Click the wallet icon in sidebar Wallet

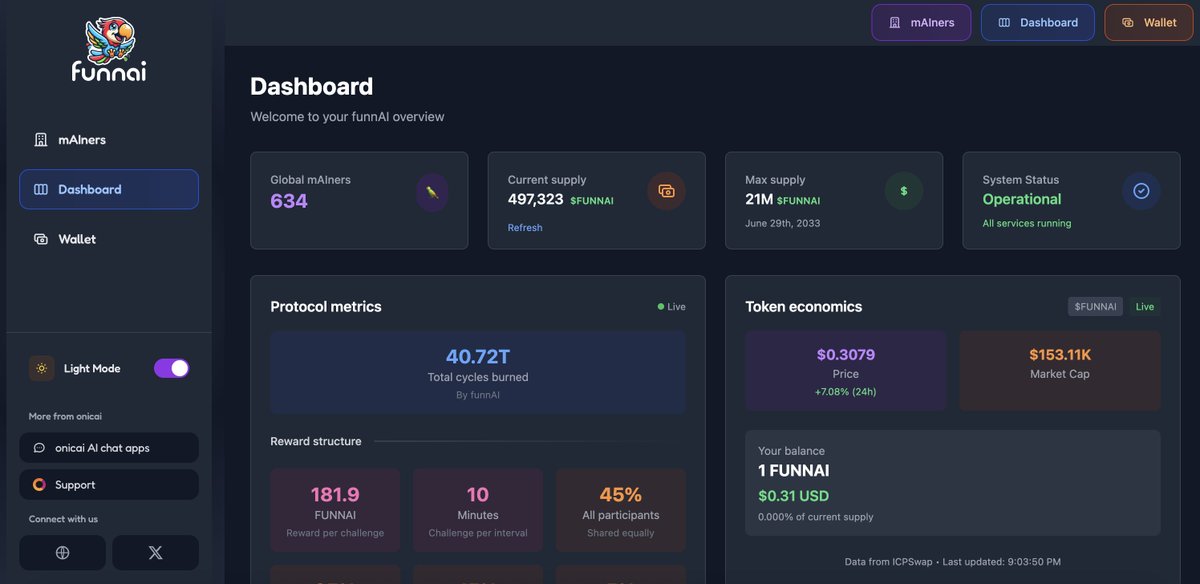(41, 239)
